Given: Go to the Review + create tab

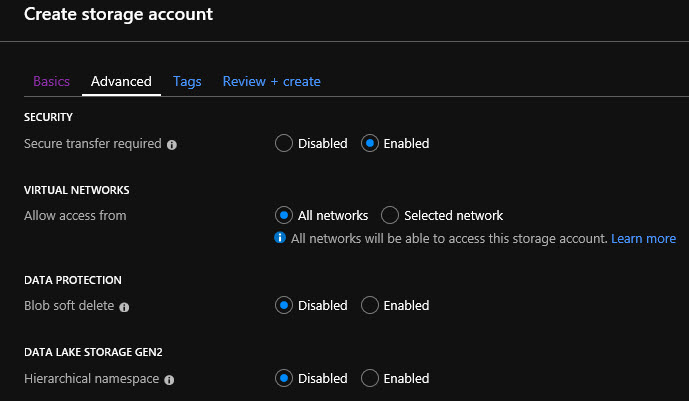Looking at the screenshot, I should [x=272, y=81].
